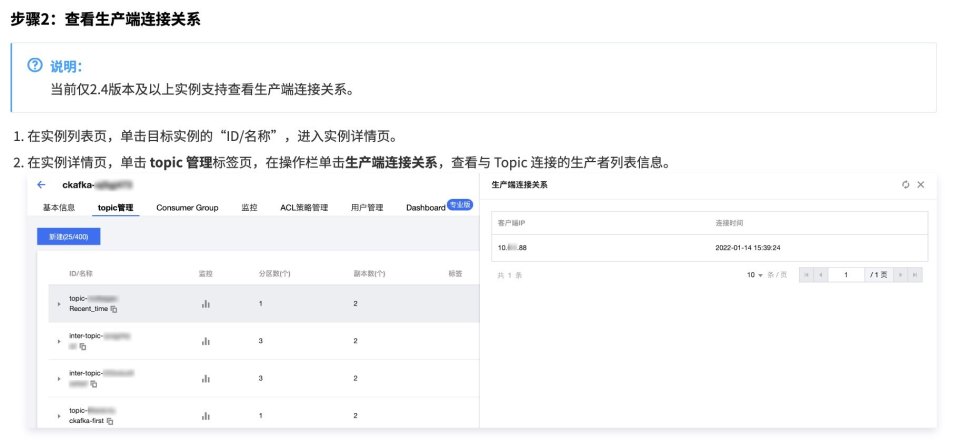The image size is (960, 443).
Task: Copy the Recent_time topic name
Action: point(113,309)
